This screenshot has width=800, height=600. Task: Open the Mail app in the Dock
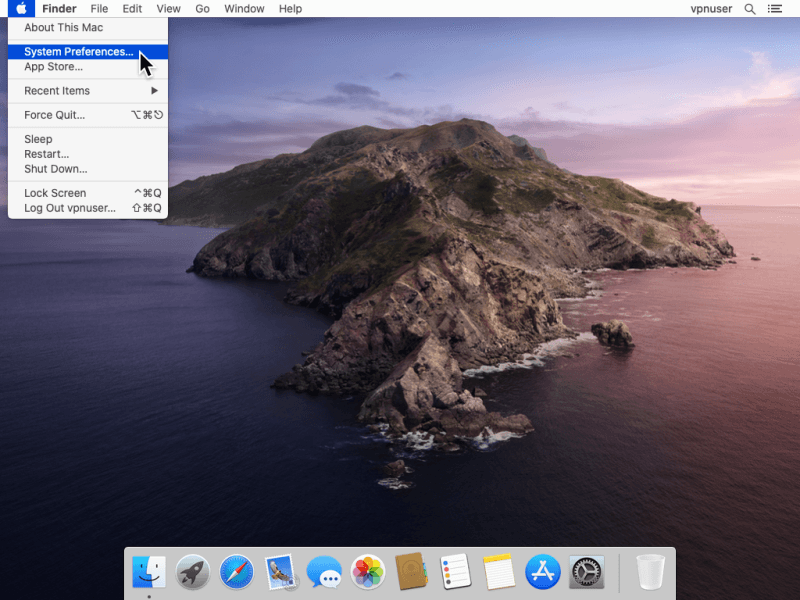pos(280,572)
